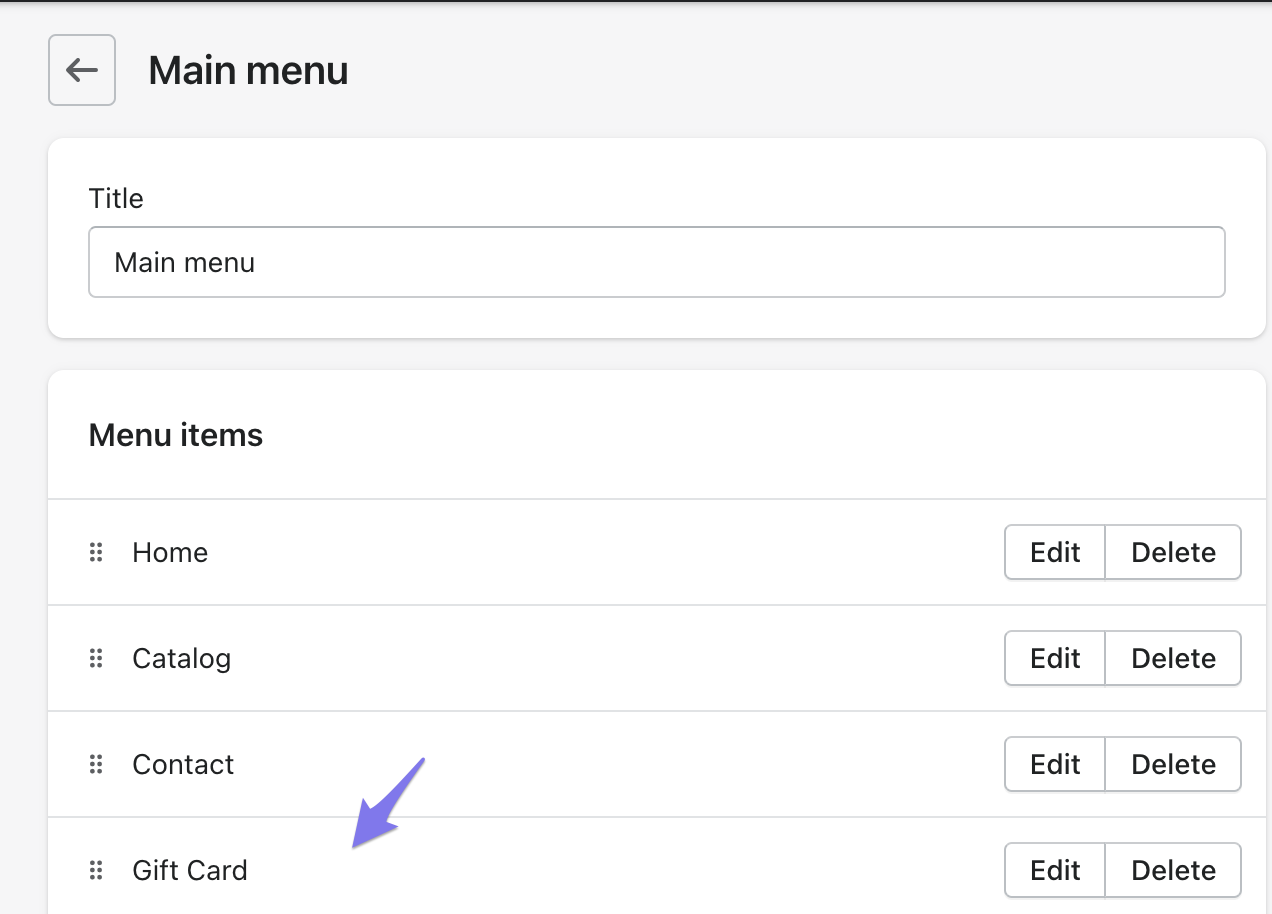
Task: Delete the Catalog menu item
Action: [1173, 658]
